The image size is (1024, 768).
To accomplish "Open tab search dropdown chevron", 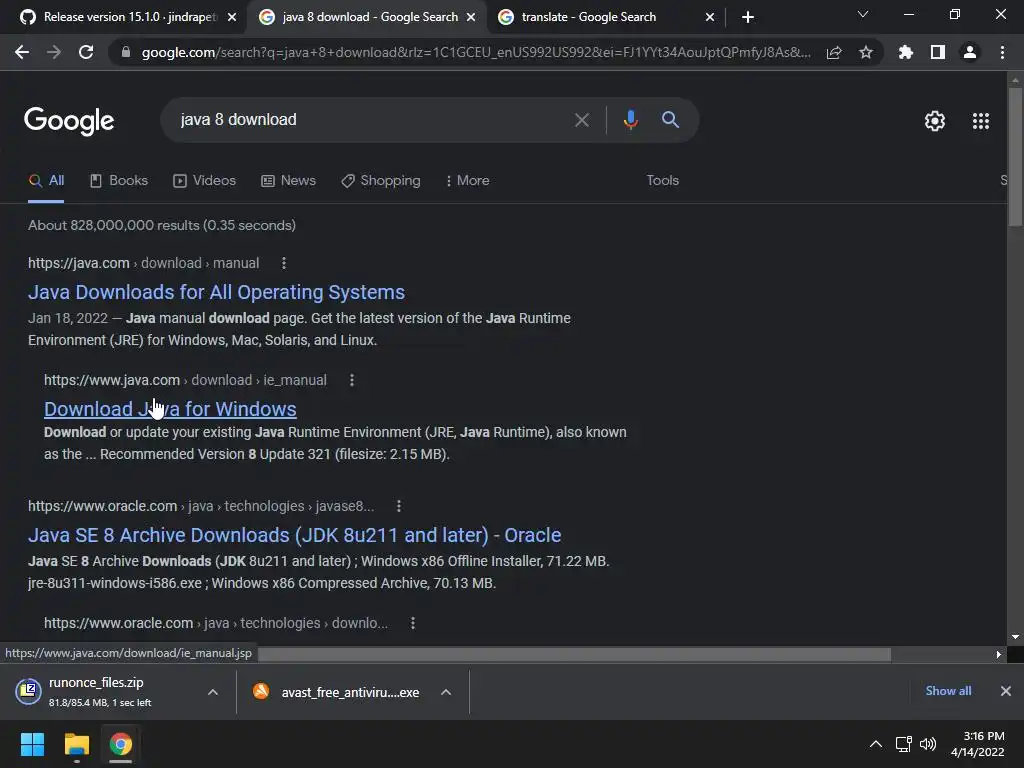I will [863, 14].
